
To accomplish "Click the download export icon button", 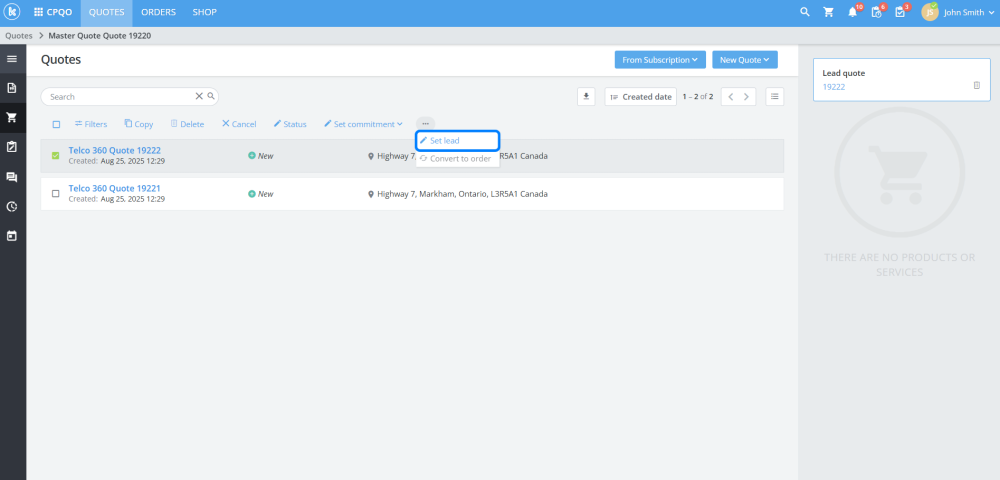I will click(586, 96).
